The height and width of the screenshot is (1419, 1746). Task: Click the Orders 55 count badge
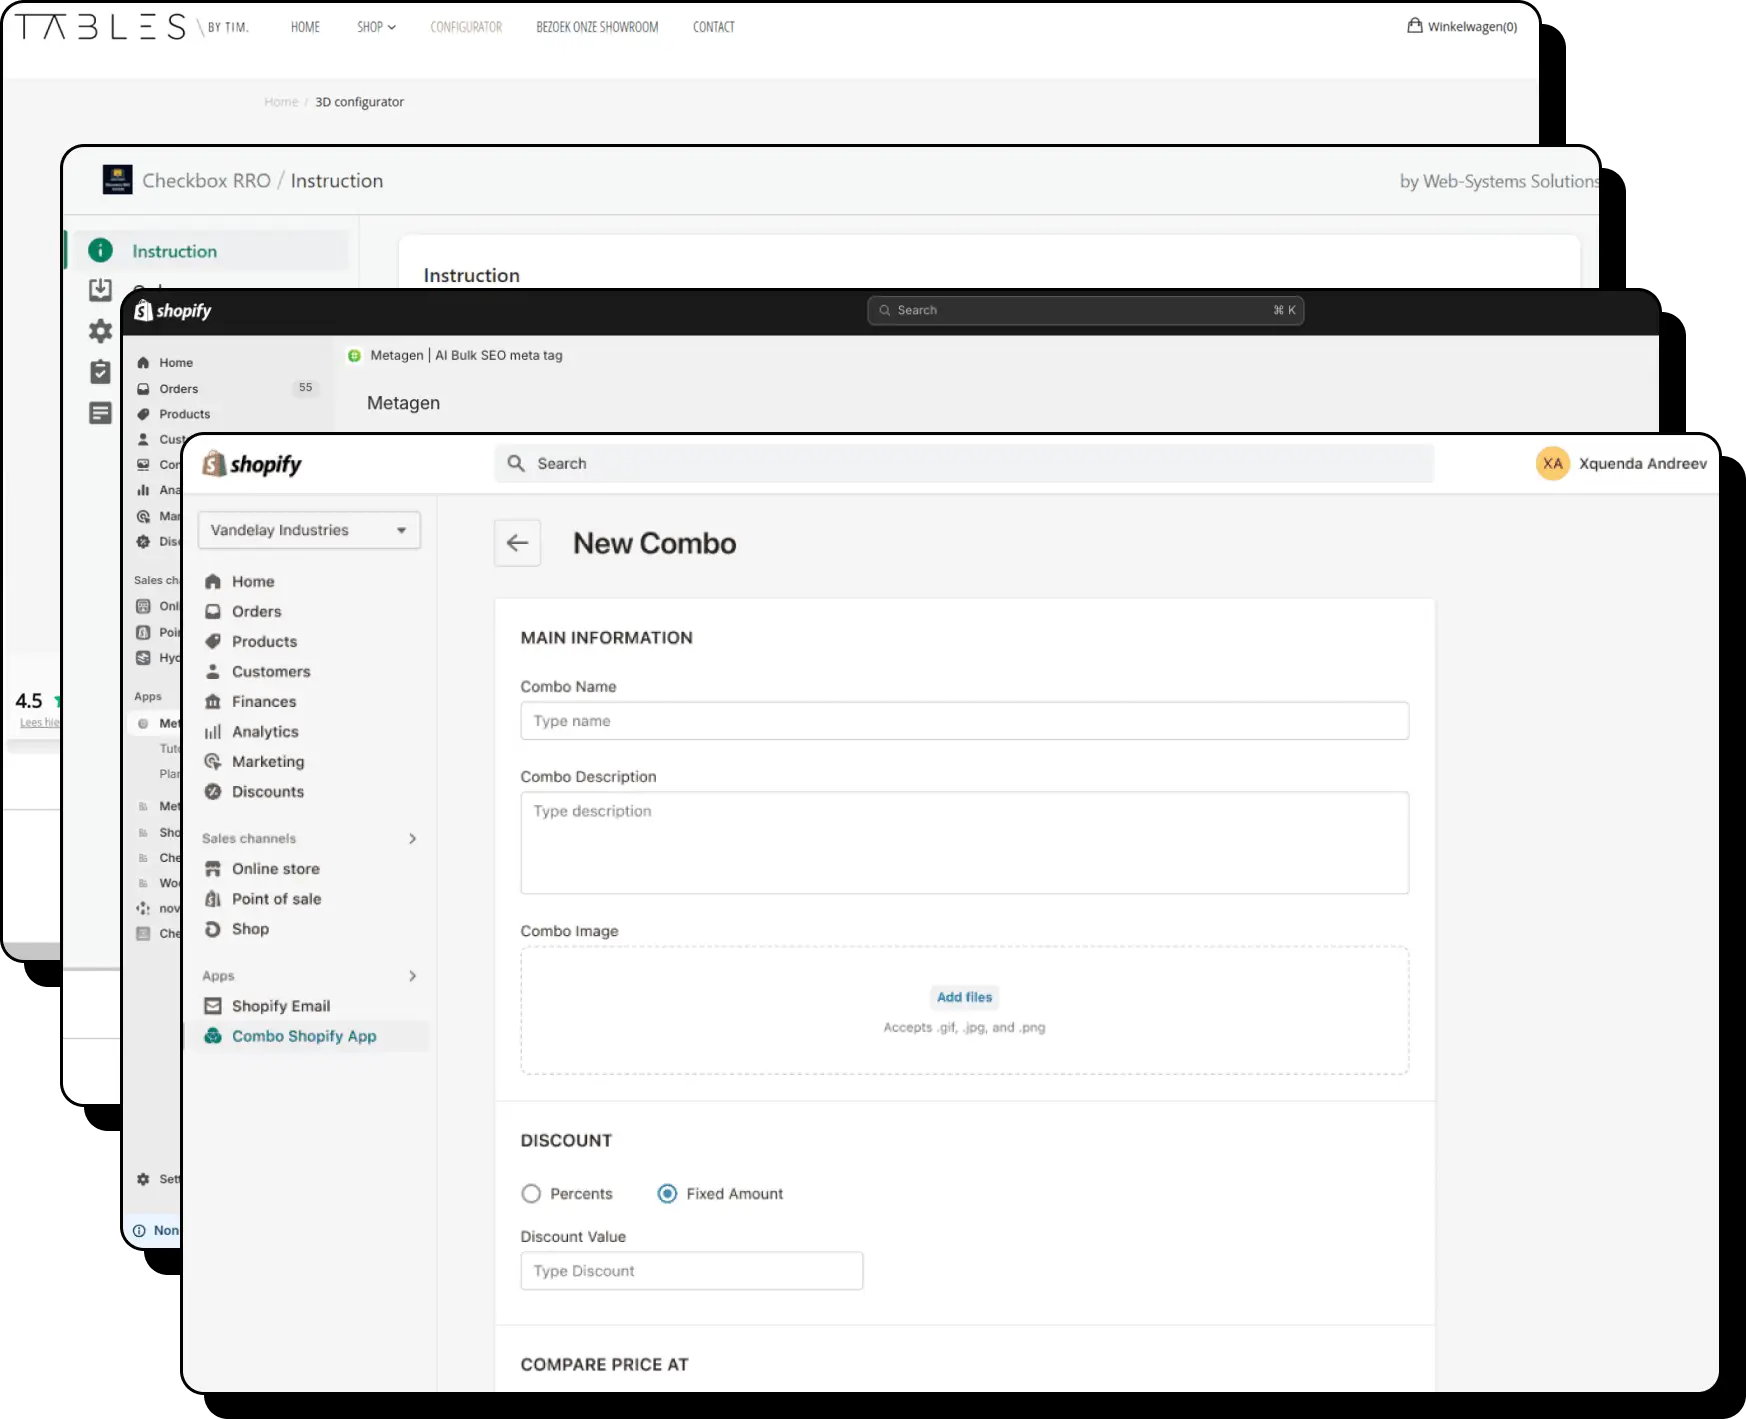coord(305,388)
